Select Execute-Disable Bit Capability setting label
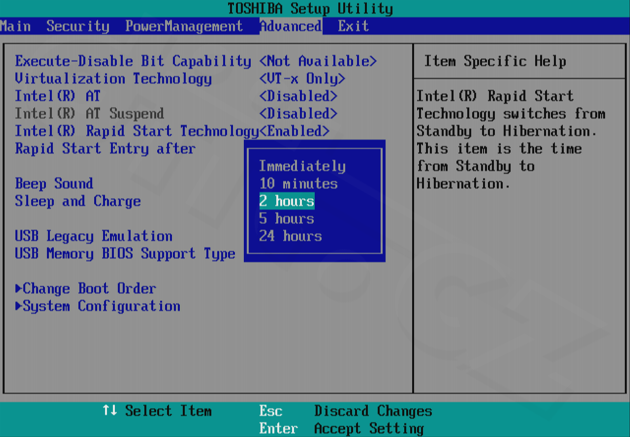630x437 pixels. tap(133, 61)
